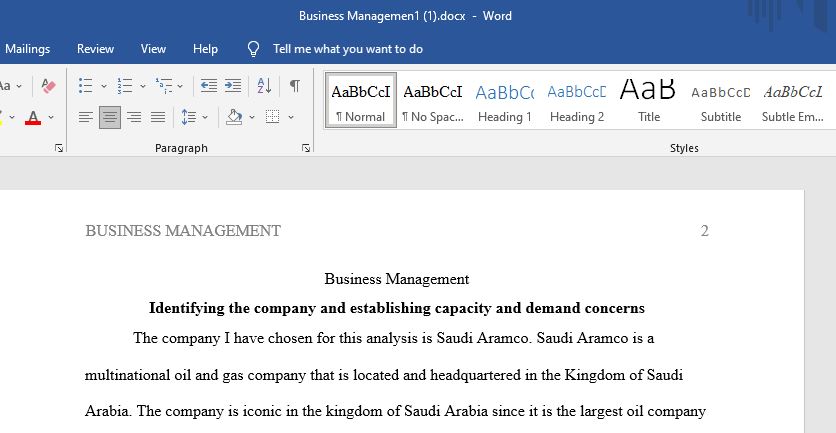This screenshot has width=836, height=433.
Task: Click the line starting multinational oil and gas
Action: [384, 375]
